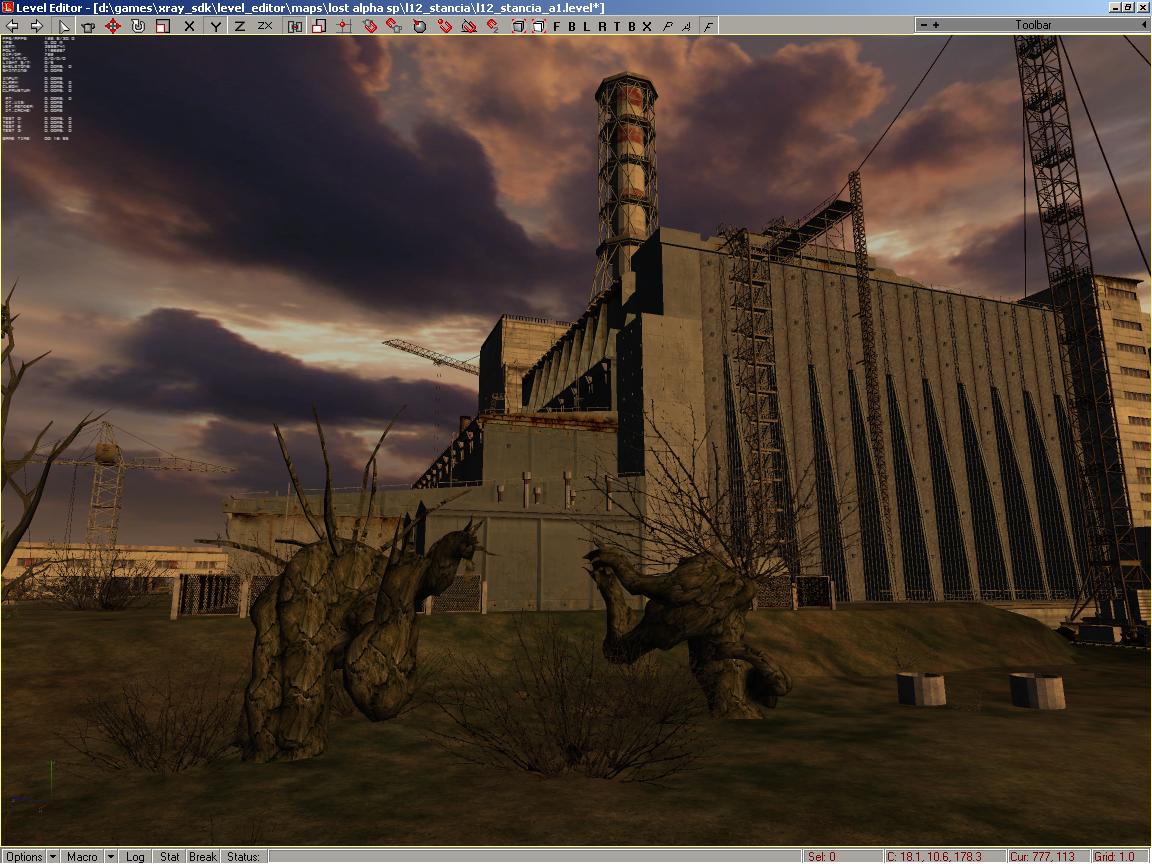Click the zoom extents selected cube icon

(x=539, y=26)
